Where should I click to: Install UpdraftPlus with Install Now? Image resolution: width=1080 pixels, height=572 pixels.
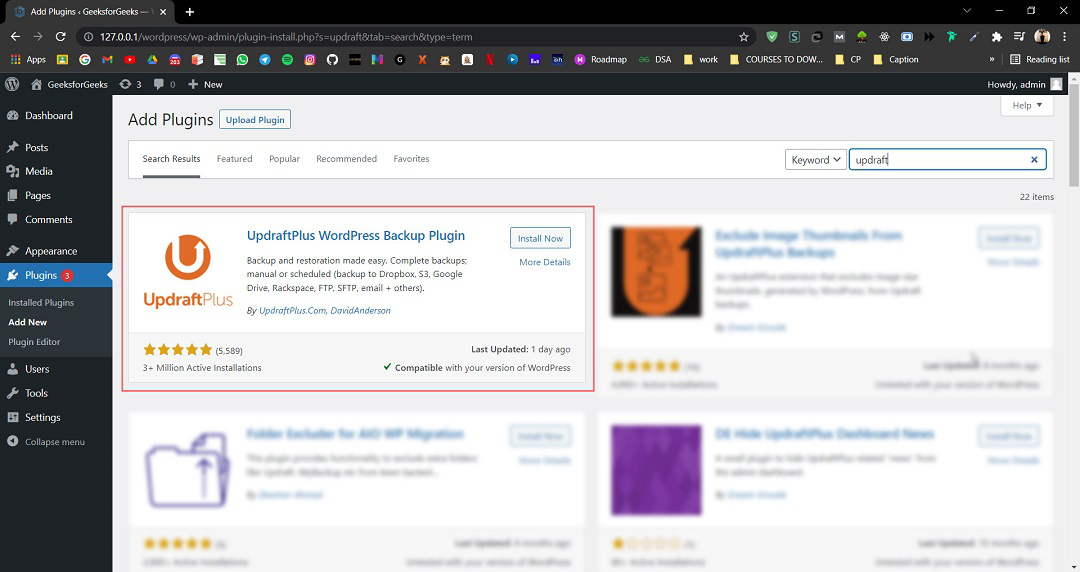tap(540, 238)
